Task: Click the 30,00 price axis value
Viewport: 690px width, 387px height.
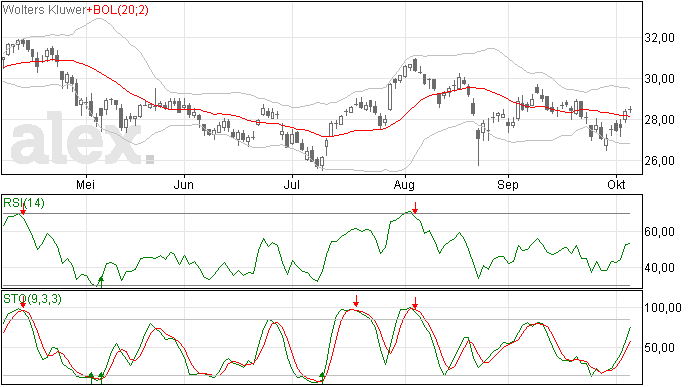Action: (x=659, y=79)
